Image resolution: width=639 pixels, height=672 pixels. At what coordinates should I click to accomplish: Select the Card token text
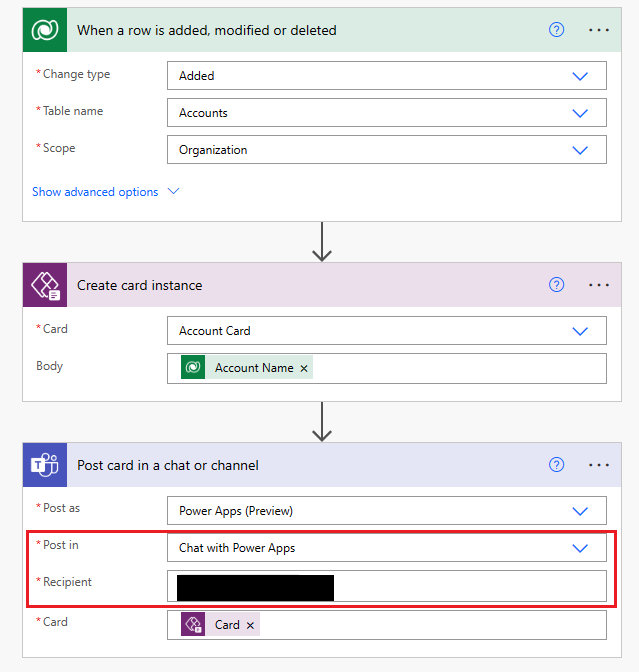(x=227, y=625)
